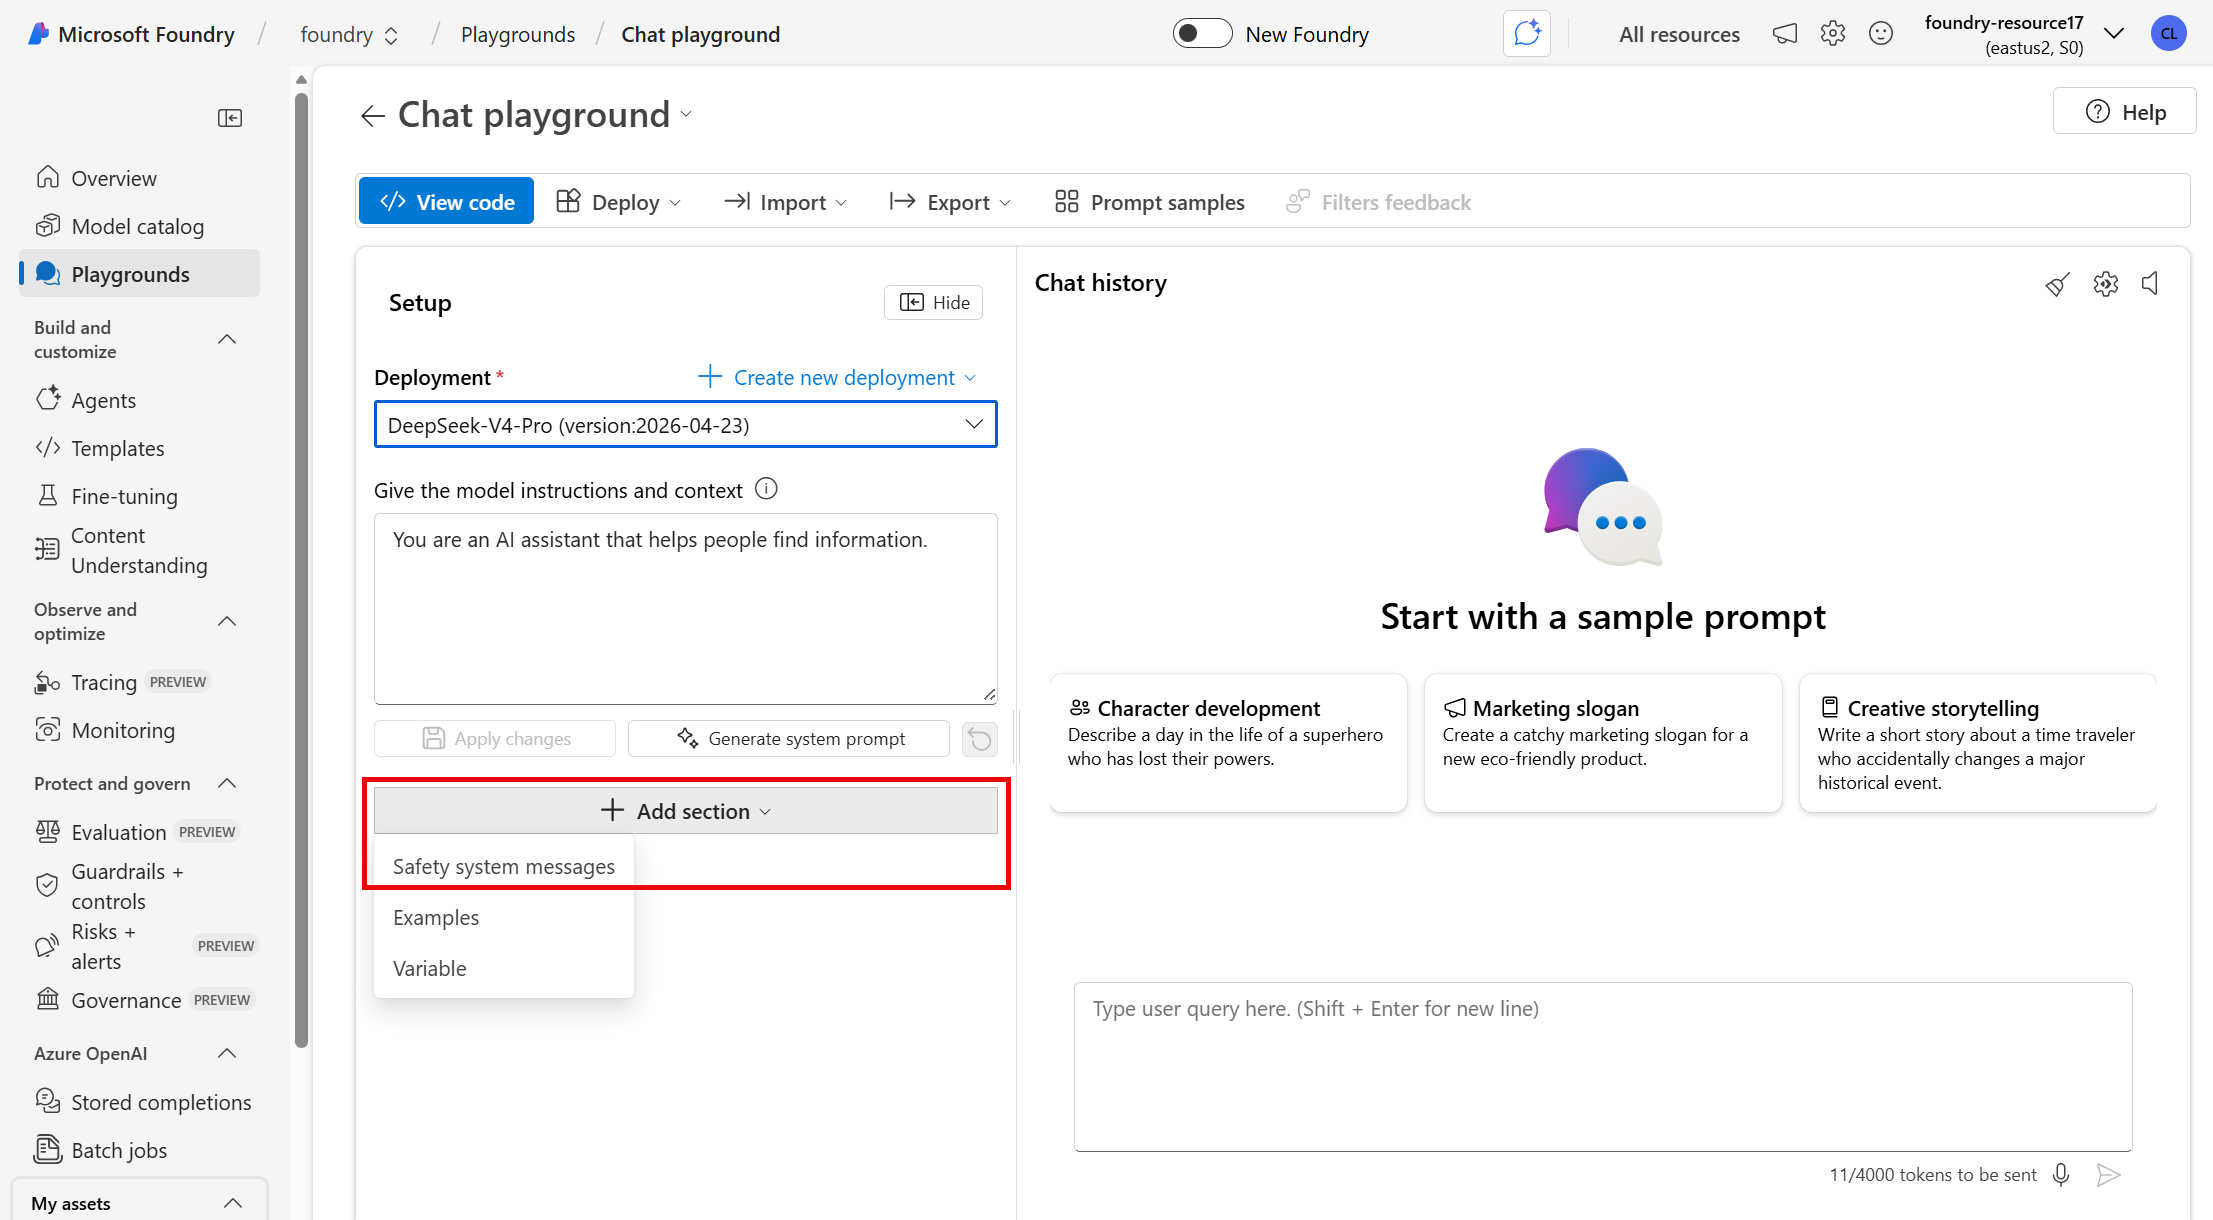Click the microphone voice input icon
This screenshot has width=2213, height=1220.
coord(2061,1174)
